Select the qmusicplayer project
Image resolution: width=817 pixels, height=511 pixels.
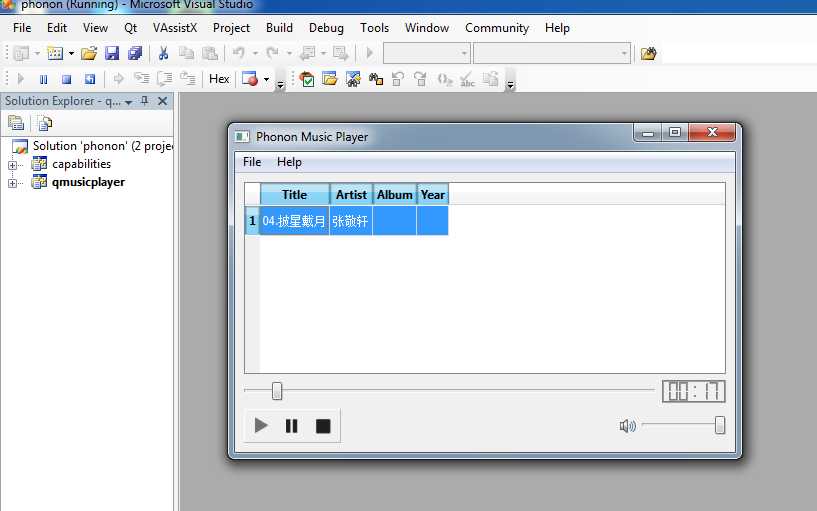click(x=88, y=182)
